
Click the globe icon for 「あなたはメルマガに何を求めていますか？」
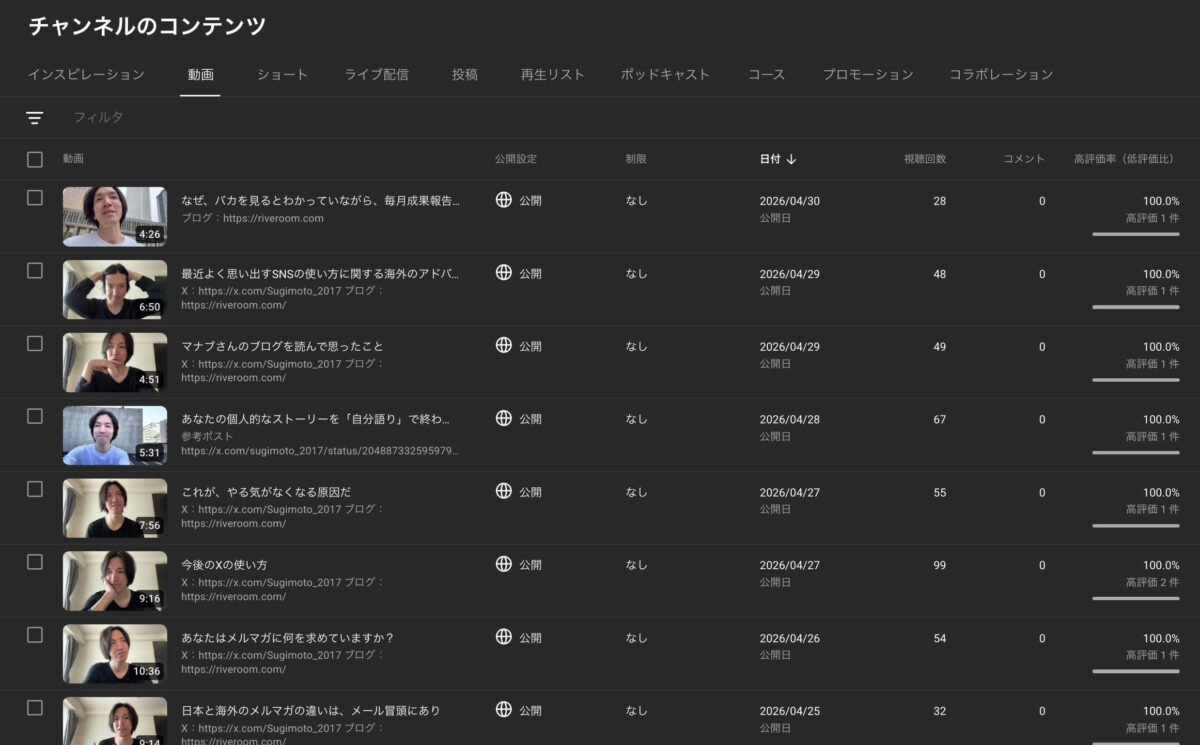tap(502, 637)
